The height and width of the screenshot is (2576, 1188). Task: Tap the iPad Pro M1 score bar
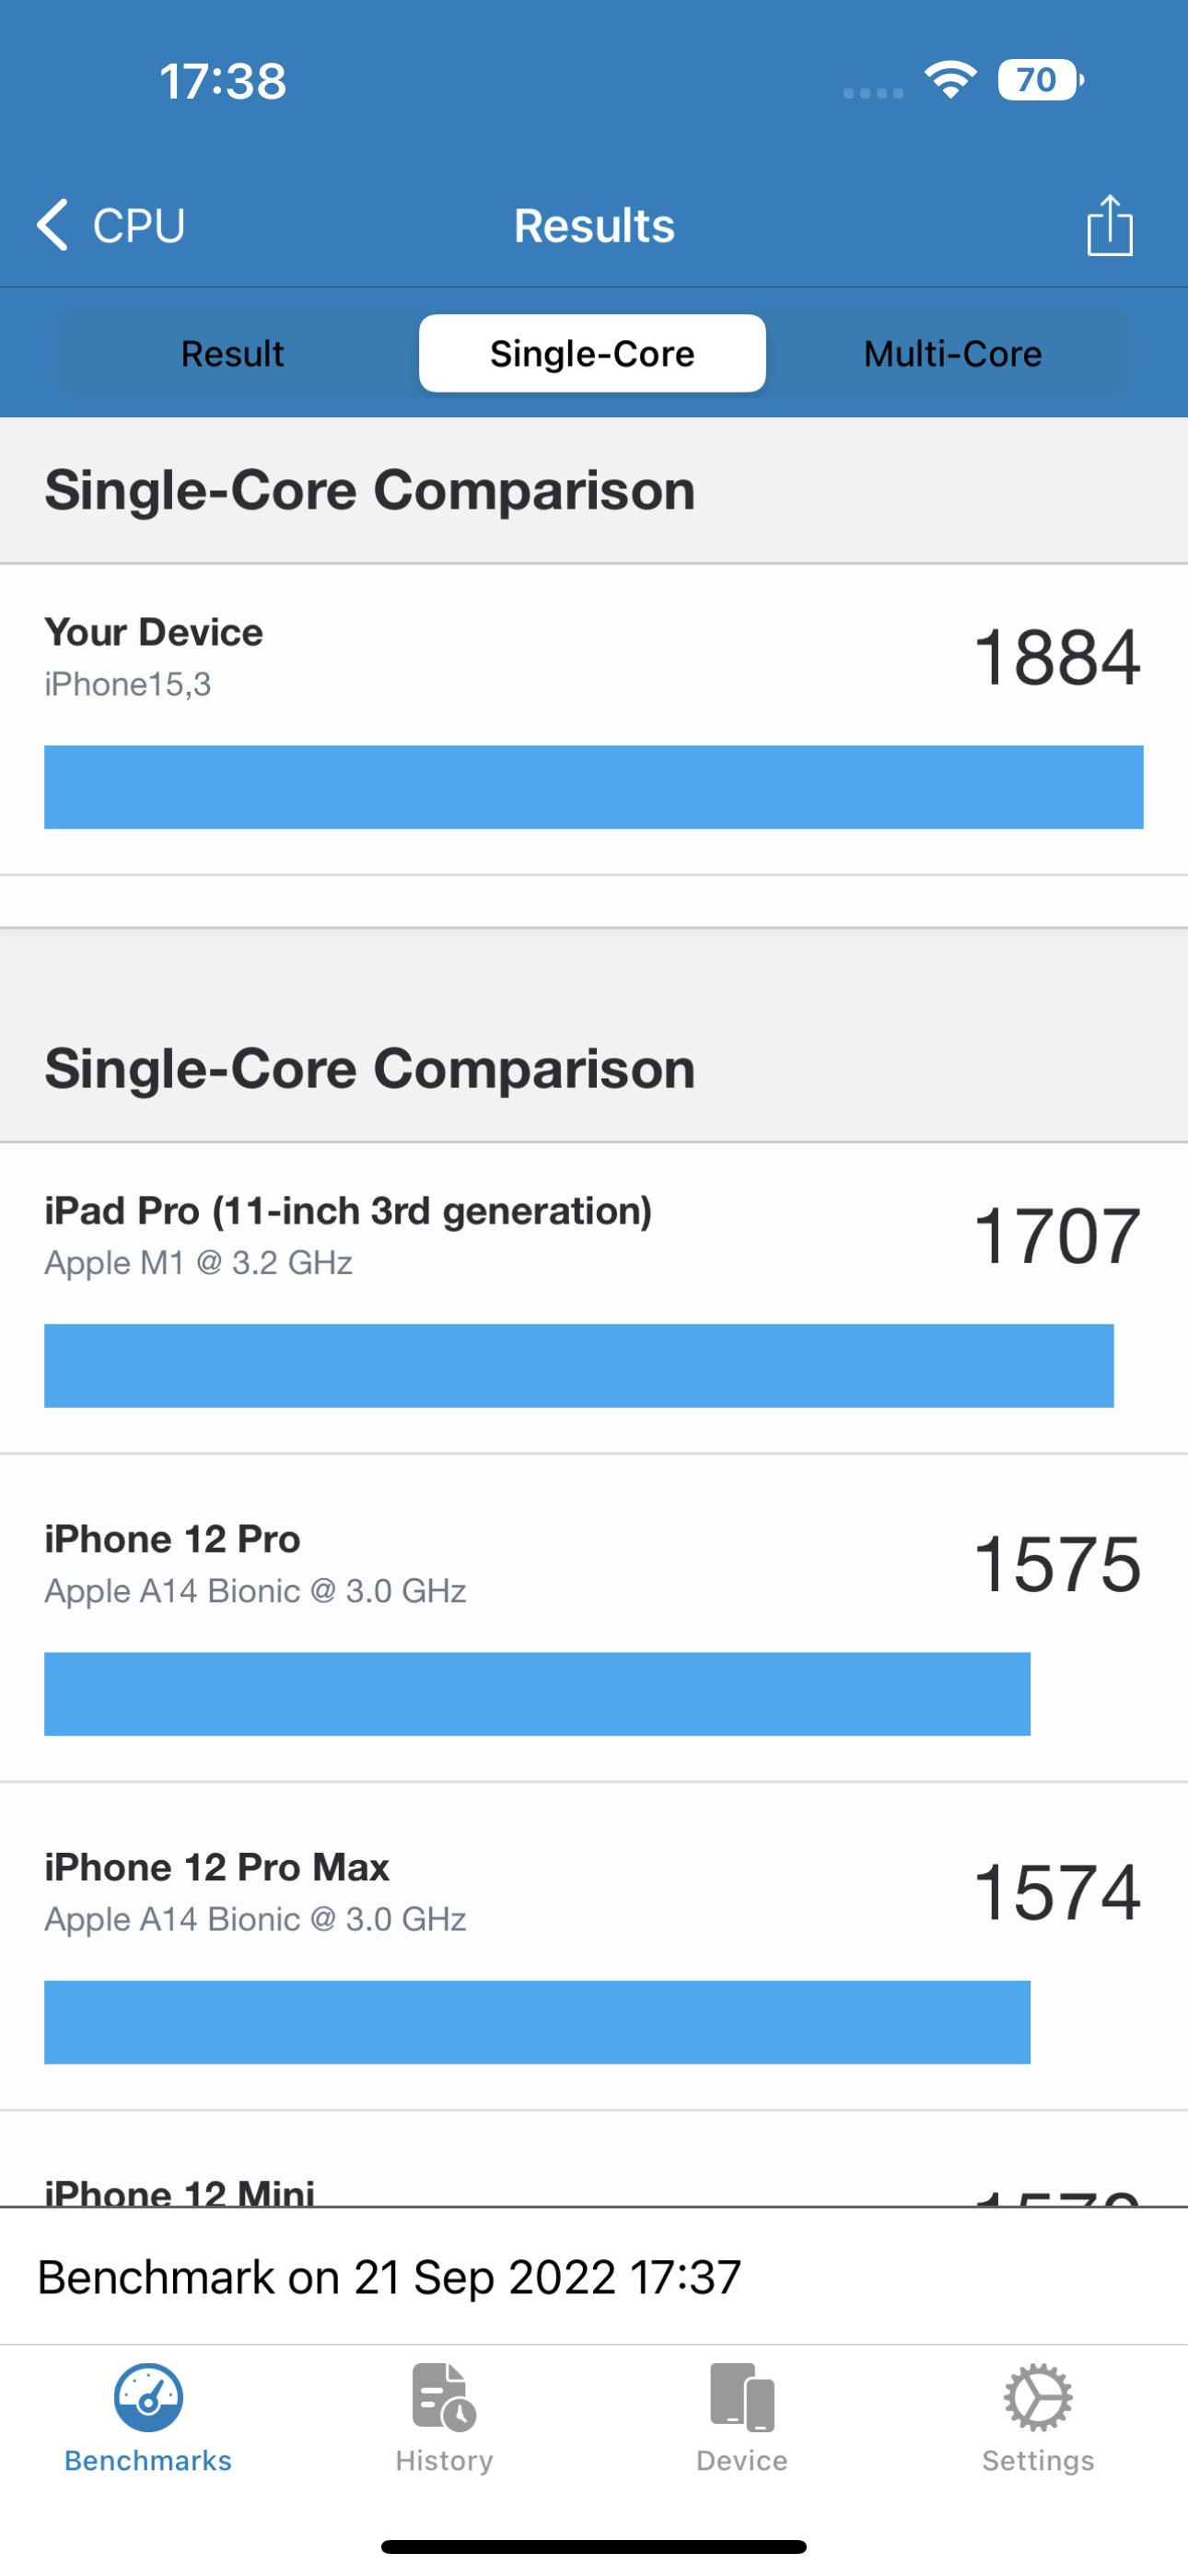578,1366
